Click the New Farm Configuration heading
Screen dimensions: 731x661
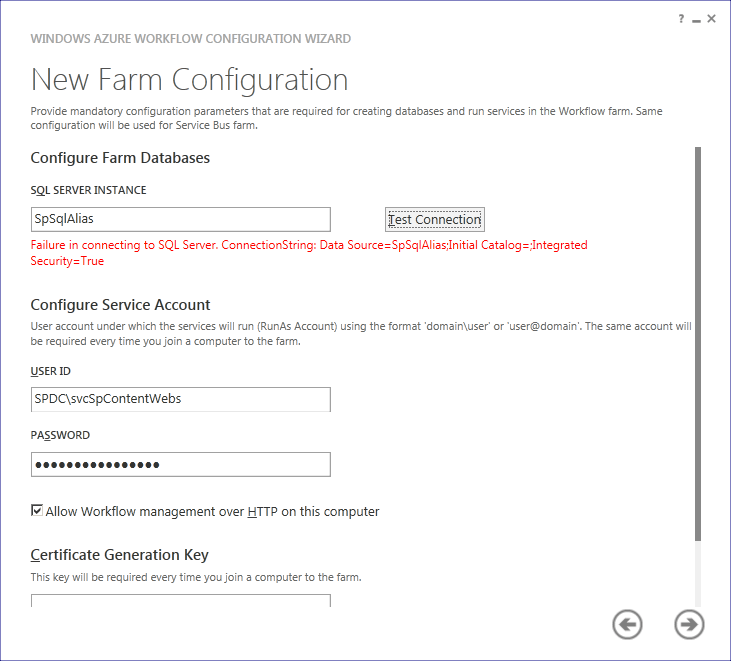[x=189, y=79]
